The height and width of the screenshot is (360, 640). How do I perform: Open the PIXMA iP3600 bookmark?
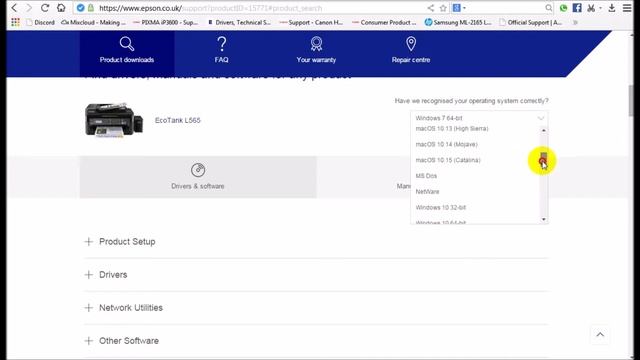(166, 22)
